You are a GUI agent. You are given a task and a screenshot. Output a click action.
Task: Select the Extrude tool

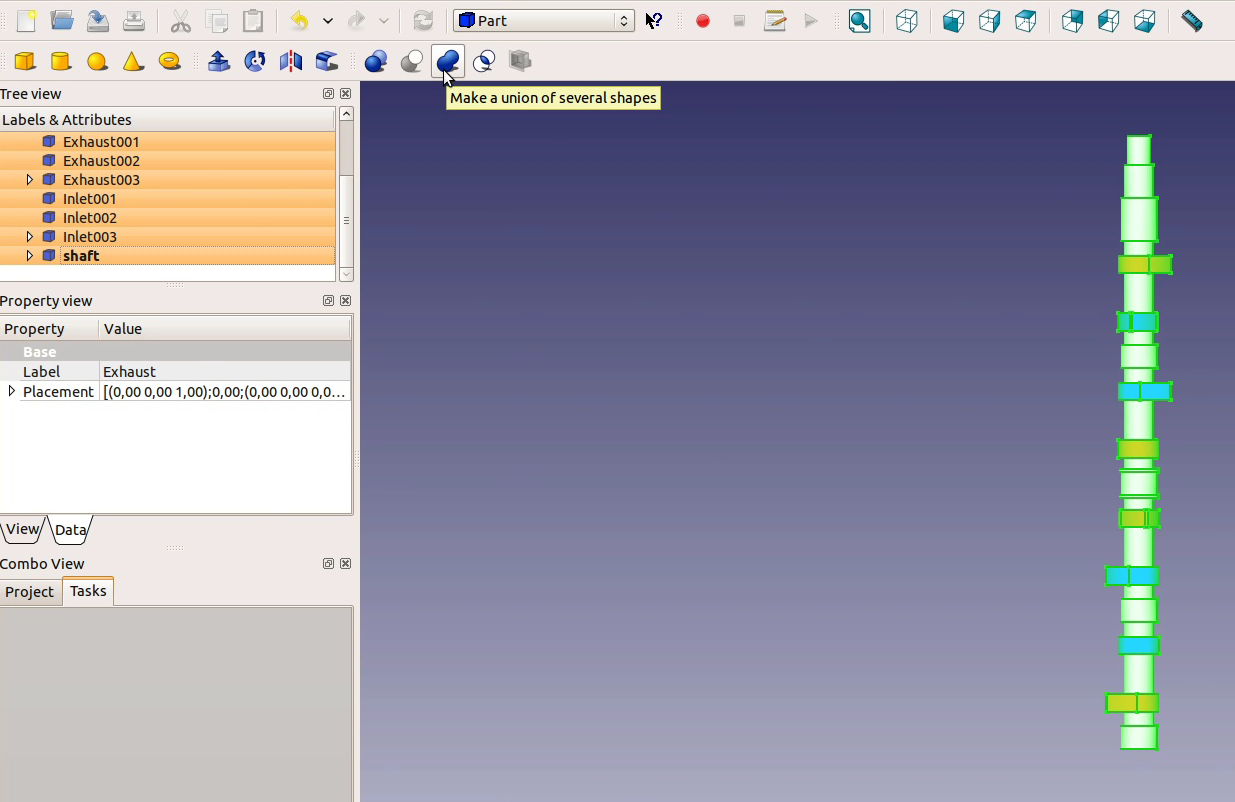tap(218, 61)
